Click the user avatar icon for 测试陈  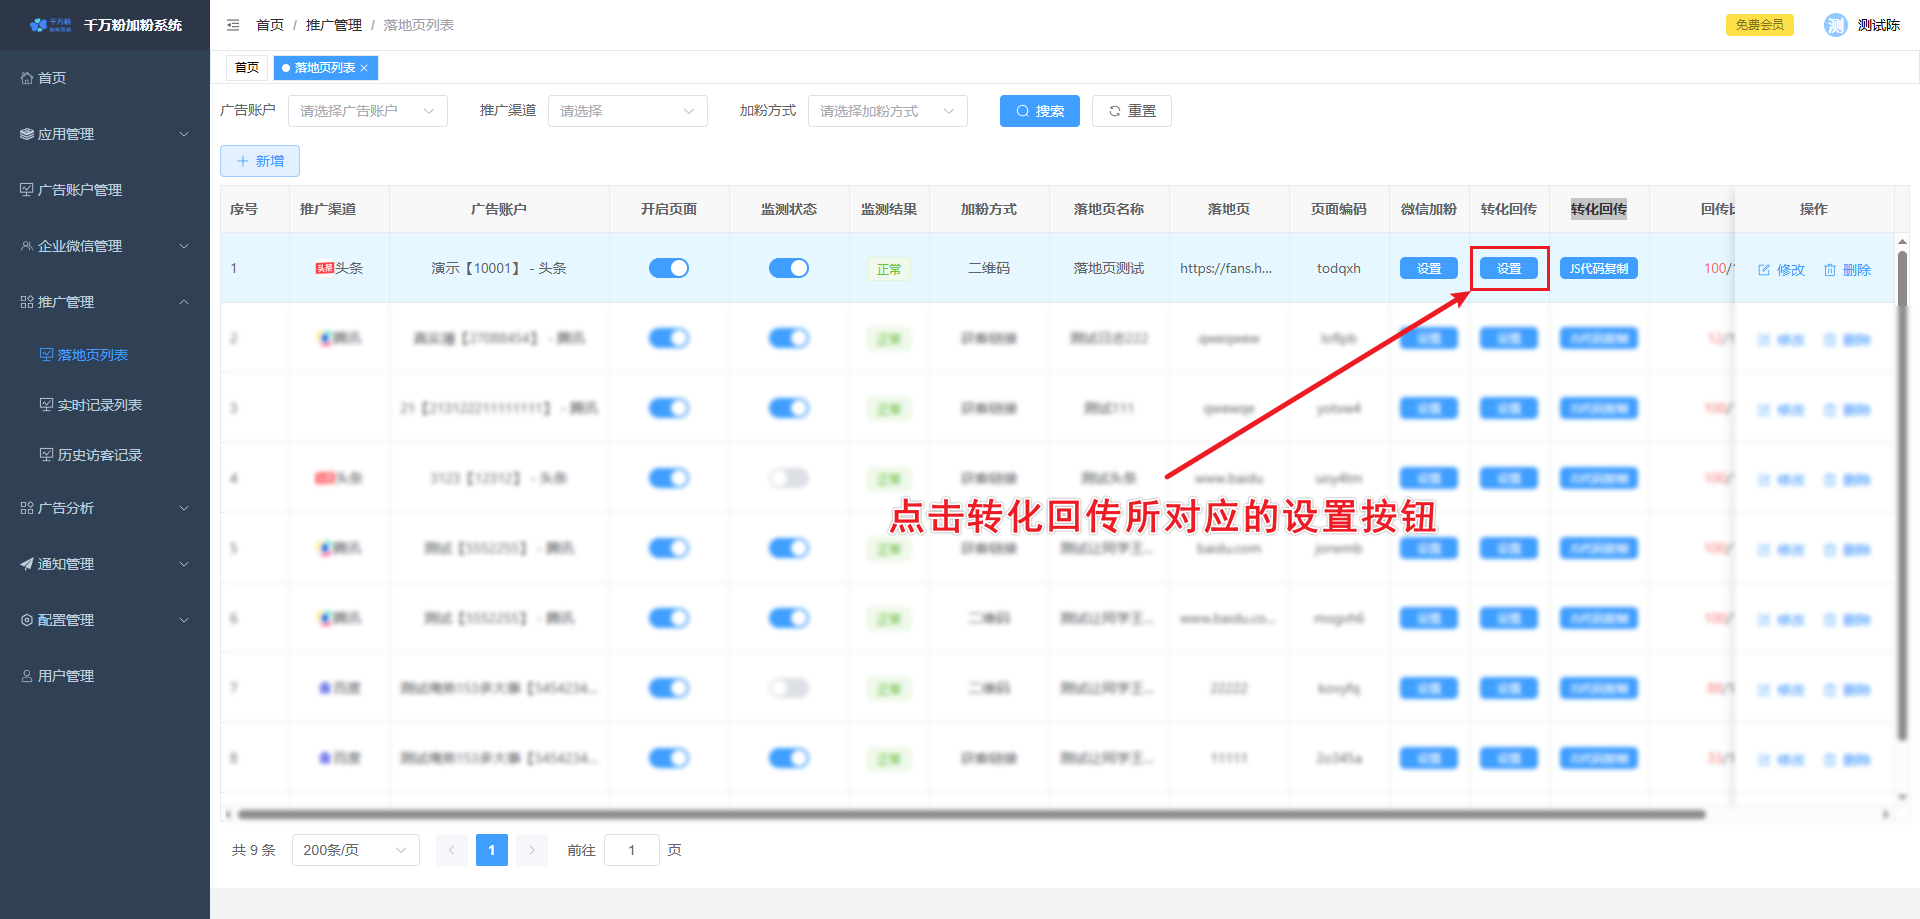point(1835,25)
